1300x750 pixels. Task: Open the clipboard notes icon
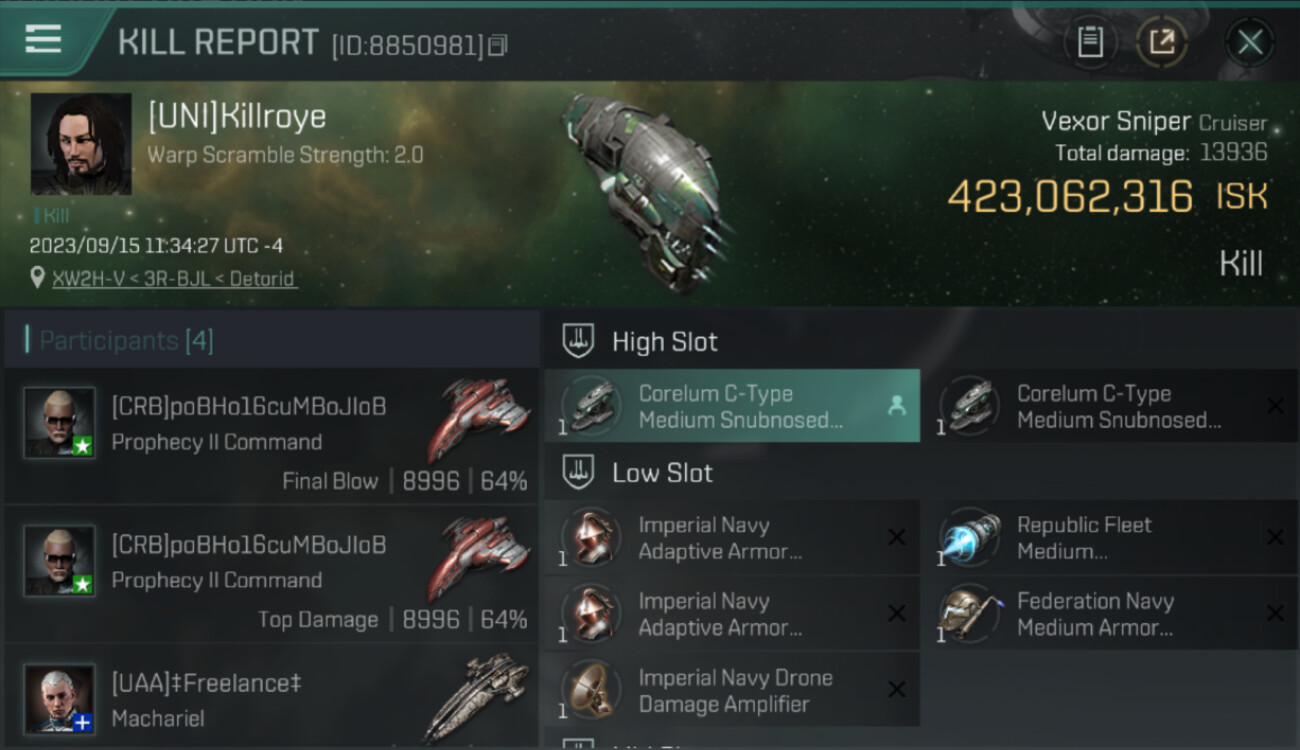tap(1090, 42)
